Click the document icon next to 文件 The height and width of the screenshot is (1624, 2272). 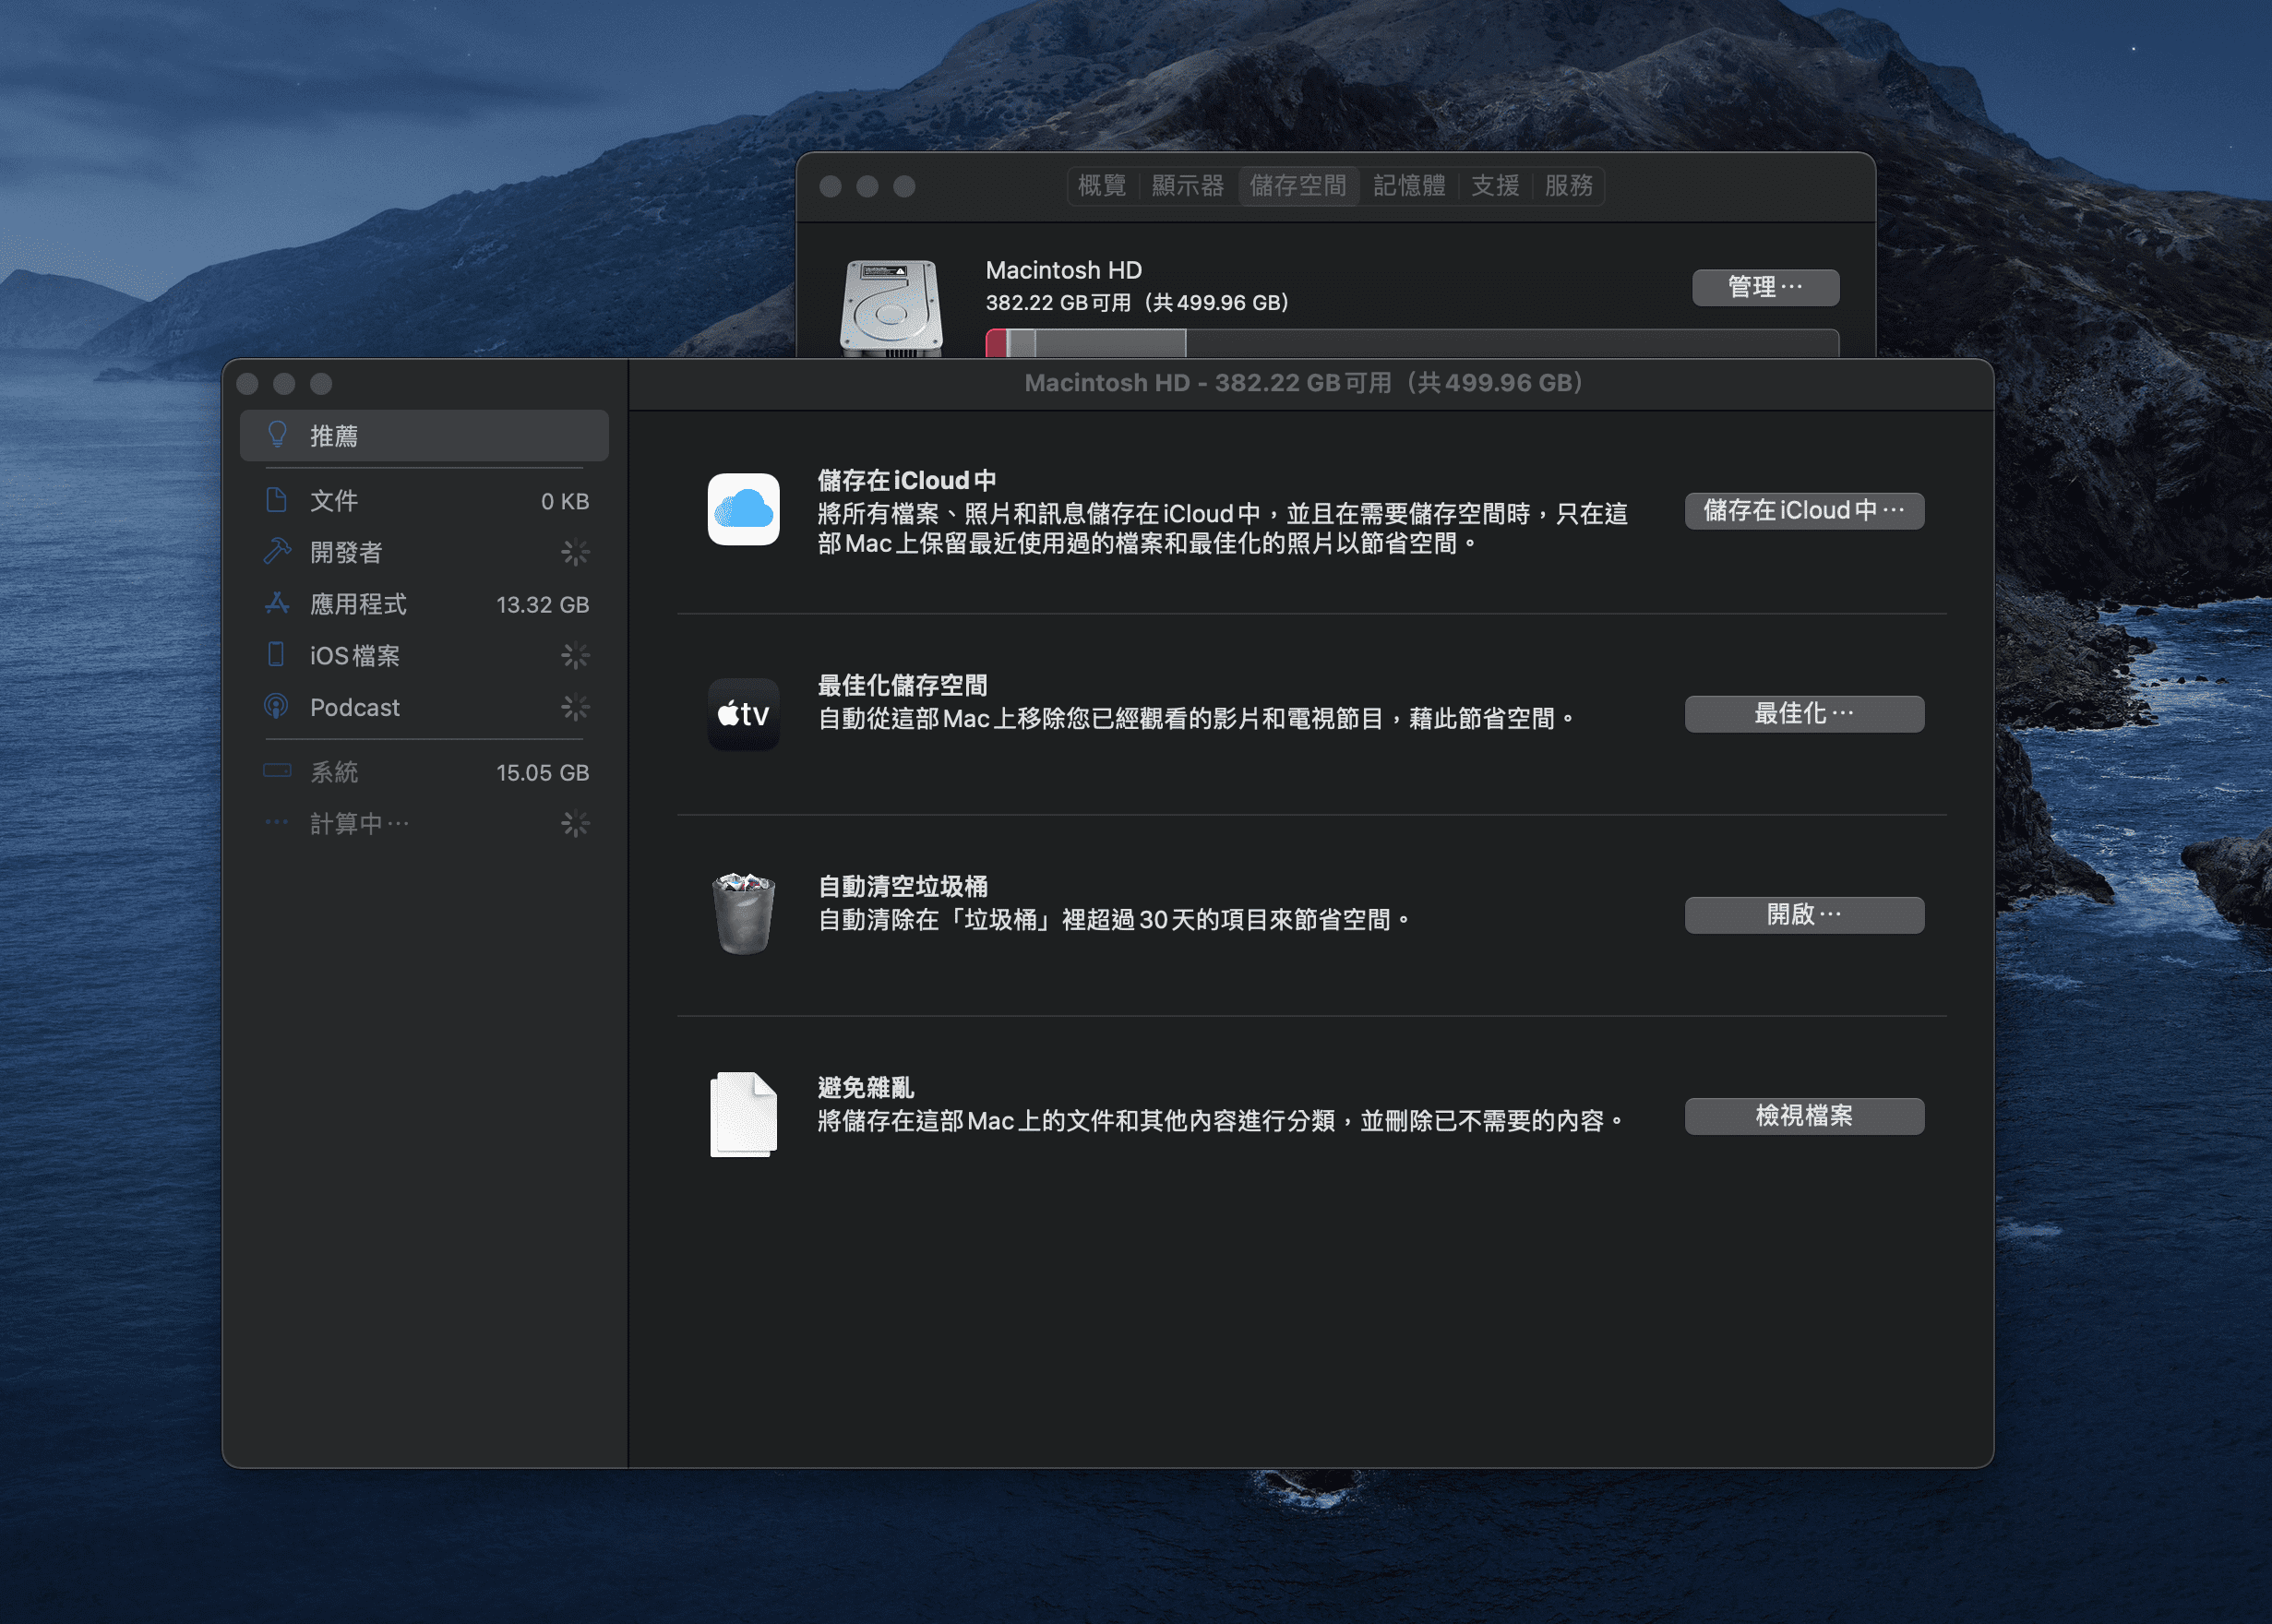point(277,500)
